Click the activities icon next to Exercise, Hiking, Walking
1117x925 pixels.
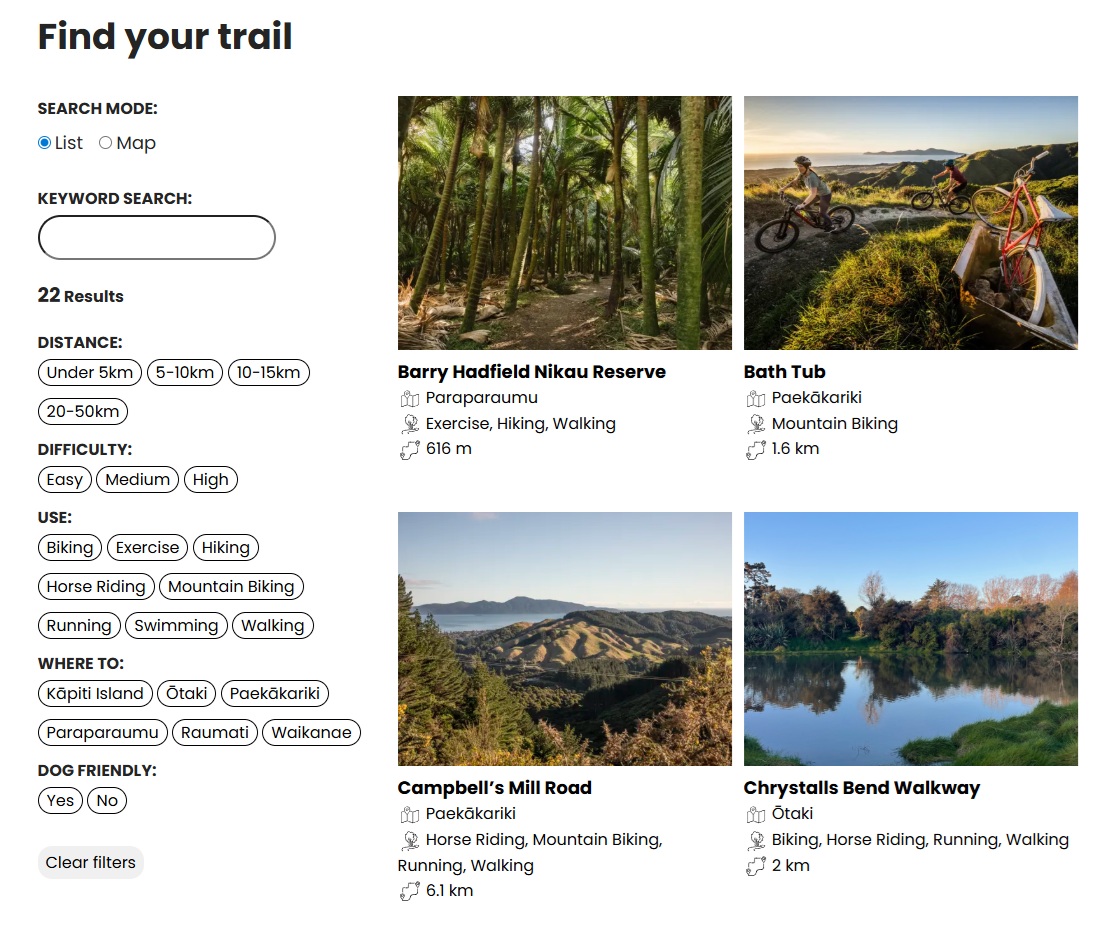tap(409, 423)
